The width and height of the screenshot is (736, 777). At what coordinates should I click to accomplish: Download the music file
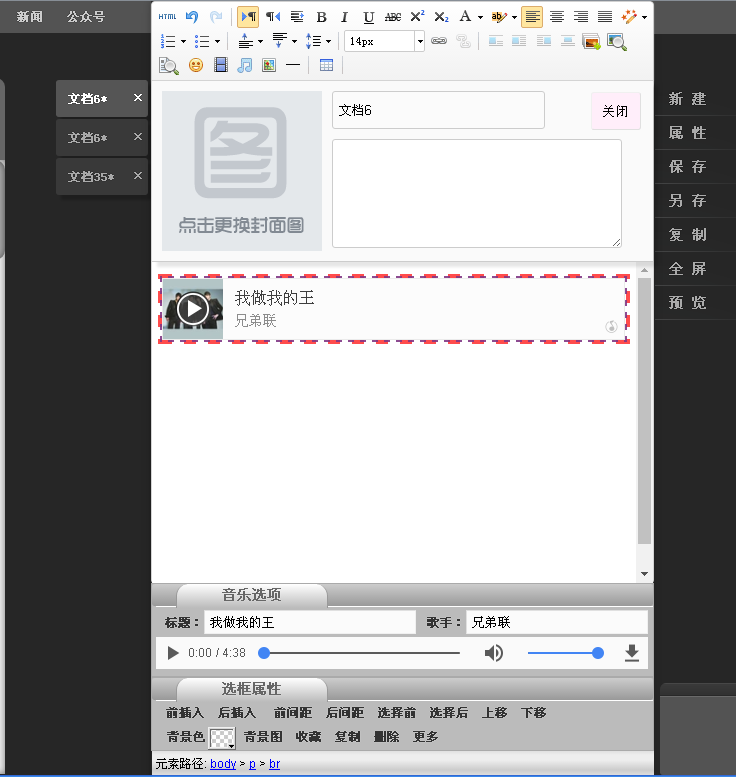pos(631,653)
